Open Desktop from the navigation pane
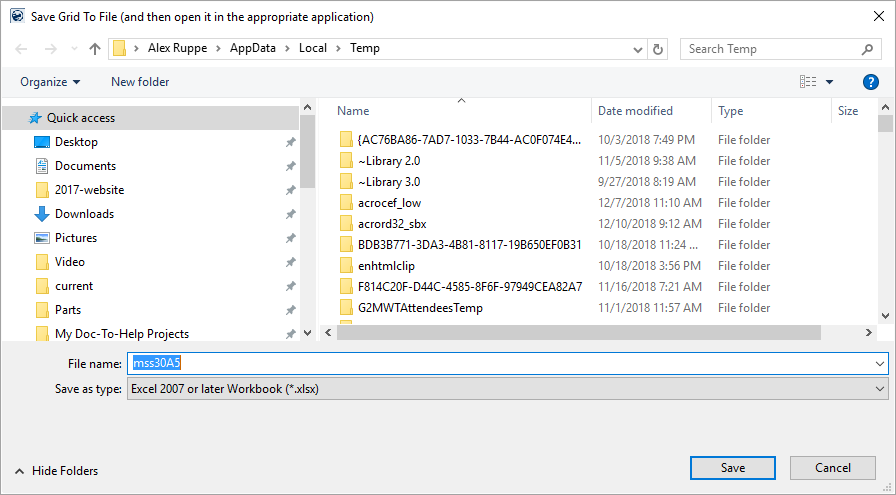896x495 pixels. tap(76, 142)
